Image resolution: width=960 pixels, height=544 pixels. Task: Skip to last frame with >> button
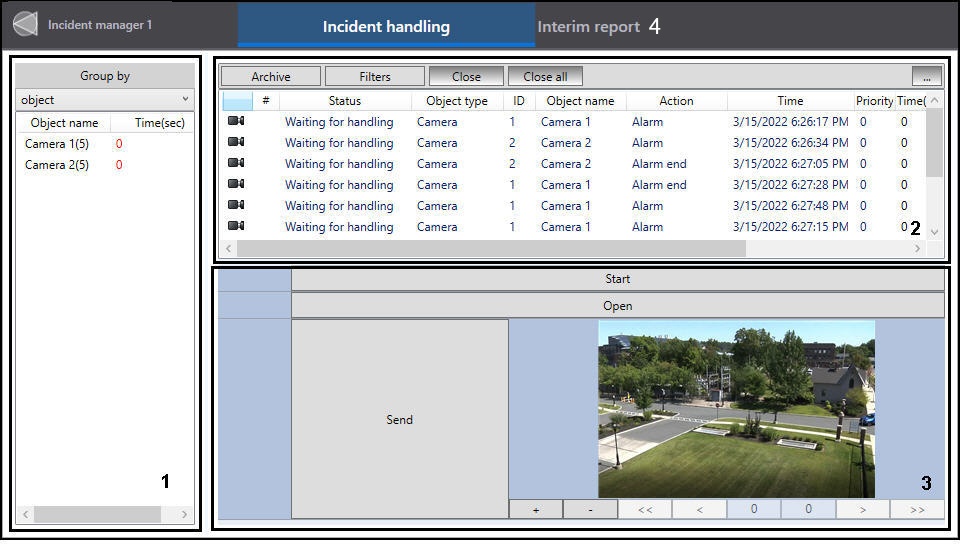(917, 509)
